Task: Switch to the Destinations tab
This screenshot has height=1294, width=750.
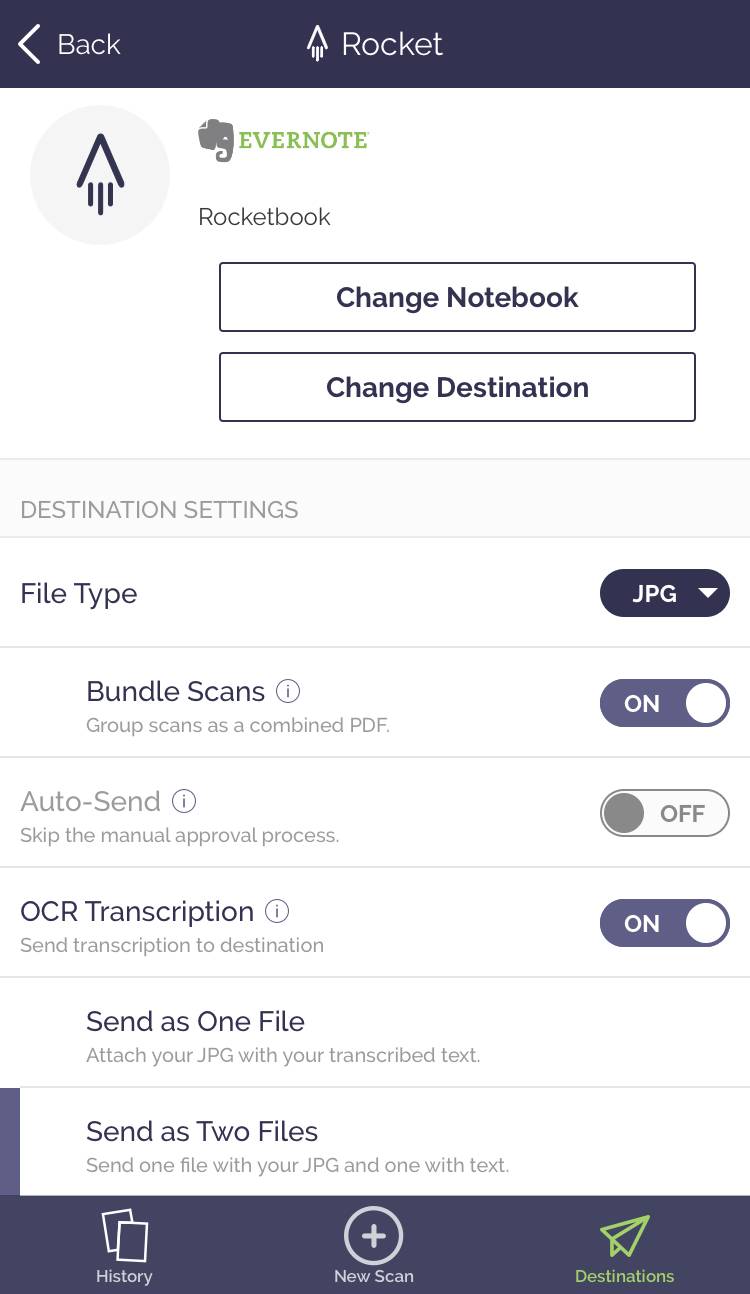Action: (x=624, y=1246)
